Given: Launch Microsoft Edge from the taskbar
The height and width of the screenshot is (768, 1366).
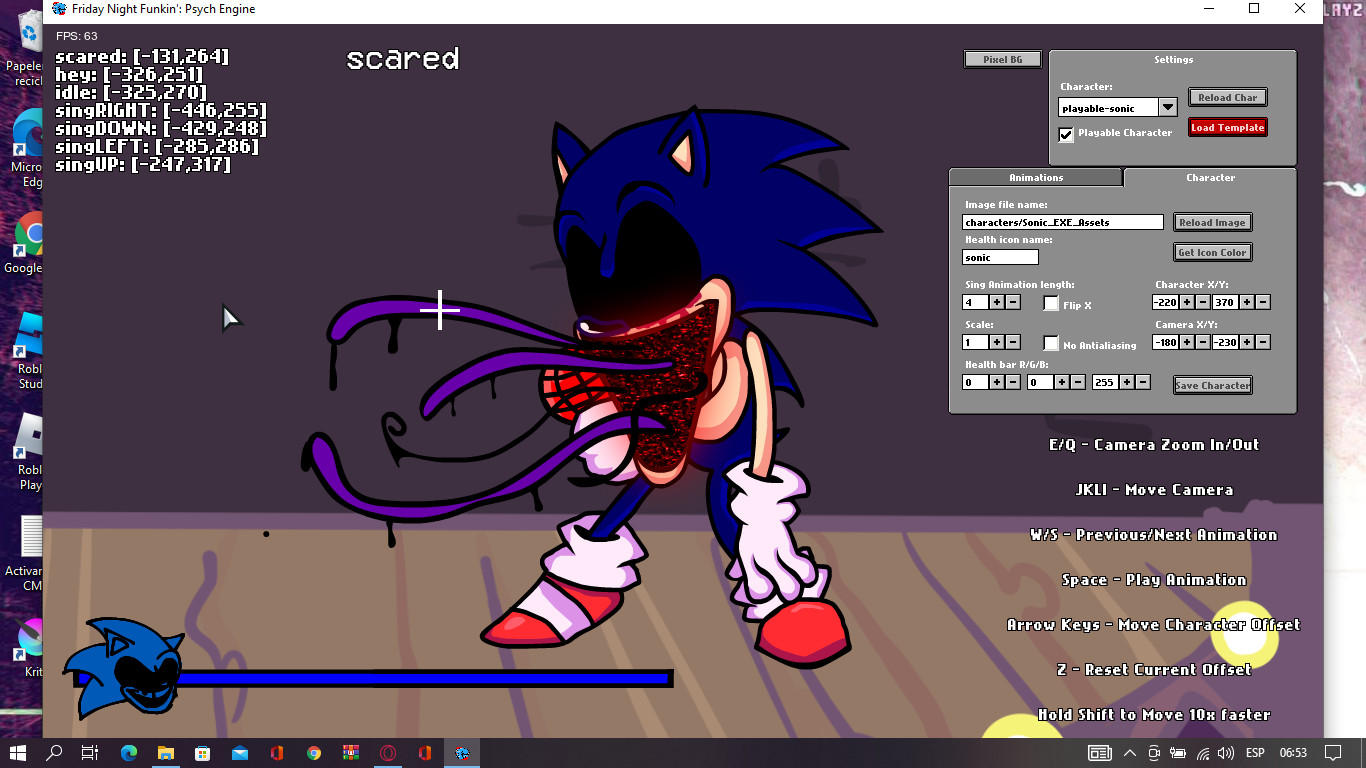Looking at the screenshot, I should (x=129, y=753).
